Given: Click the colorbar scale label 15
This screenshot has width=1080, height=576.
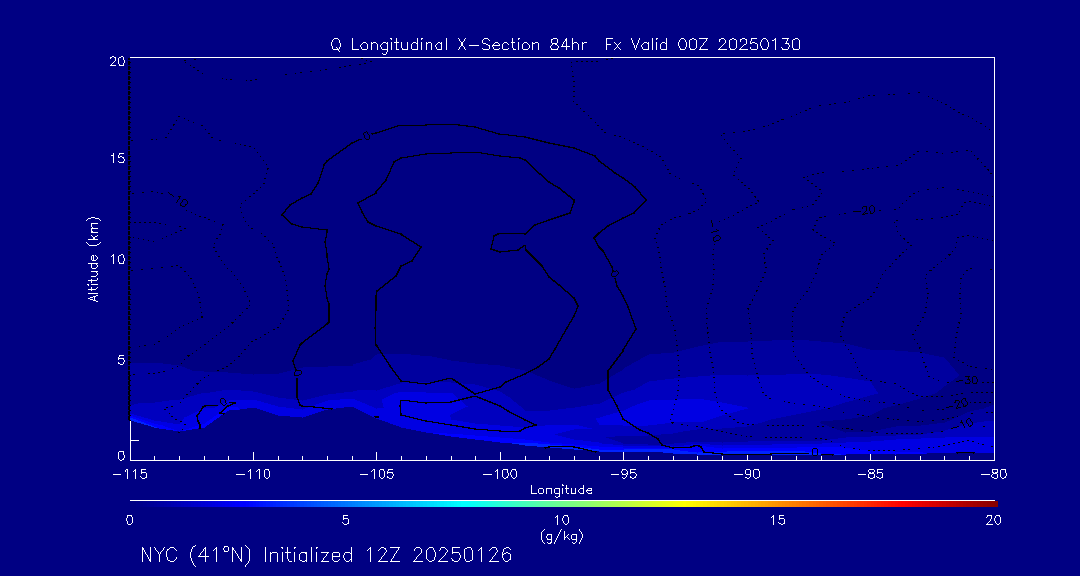Looking at the screenshot, I should pyautogui.click(x=778, y=521).
